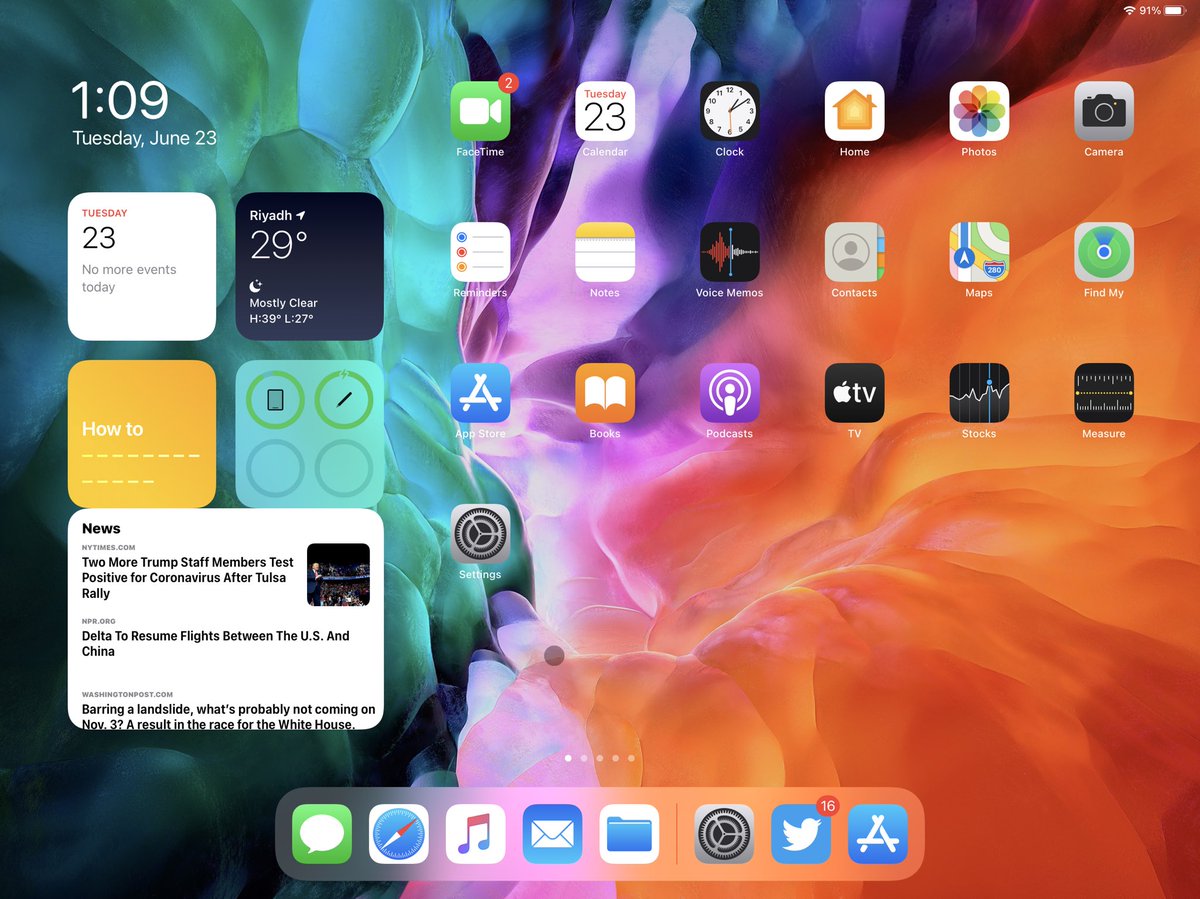Viewport: 1200px width, 899px height.
Task: Tap the nytimes.com source label
Action: [107, 547]
